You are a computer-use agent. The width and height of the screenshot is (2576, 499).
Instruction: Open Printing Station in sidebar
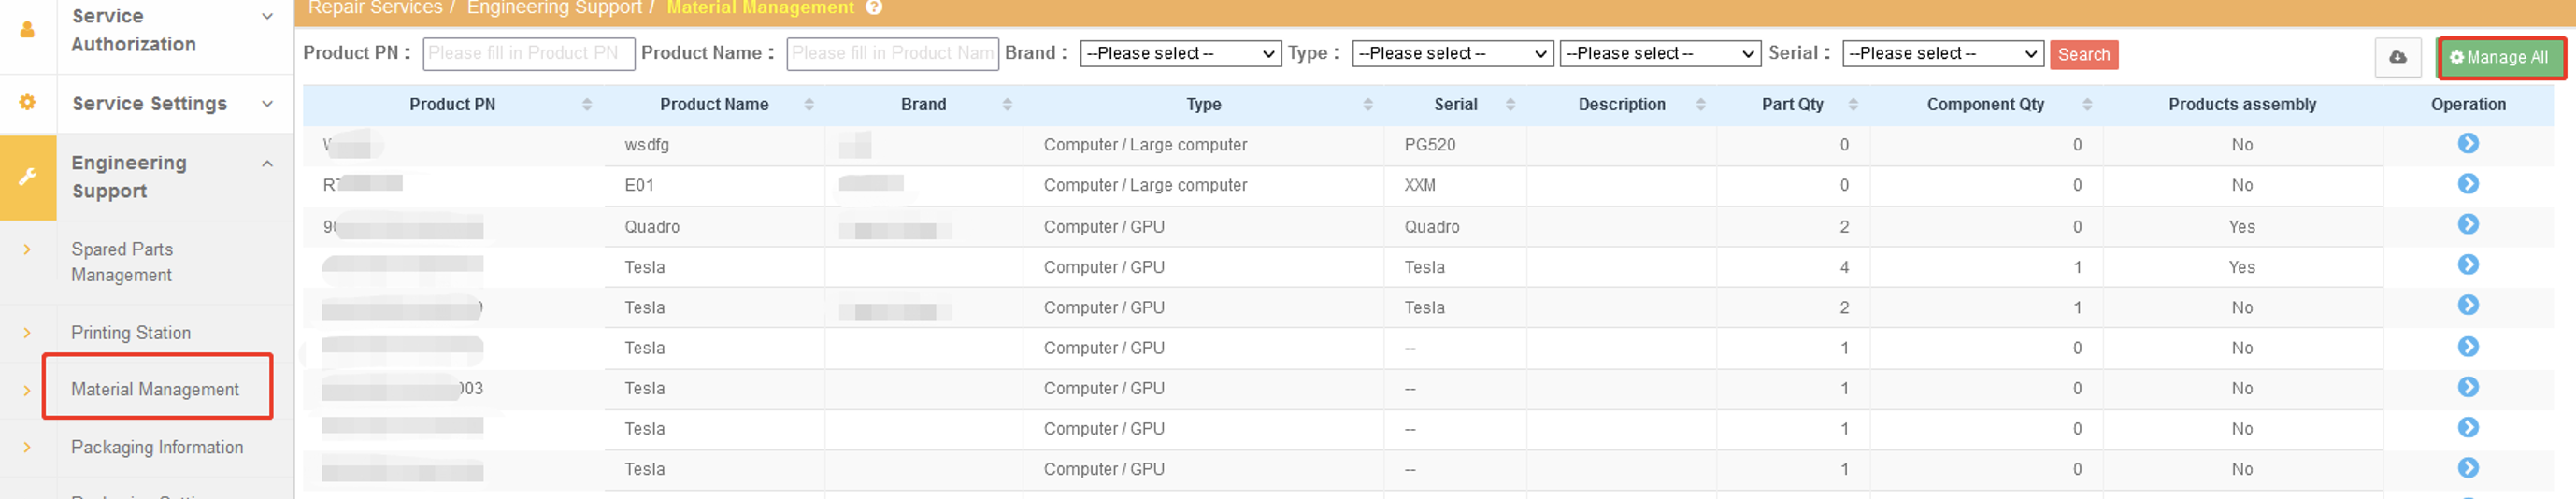click(131, 332)
